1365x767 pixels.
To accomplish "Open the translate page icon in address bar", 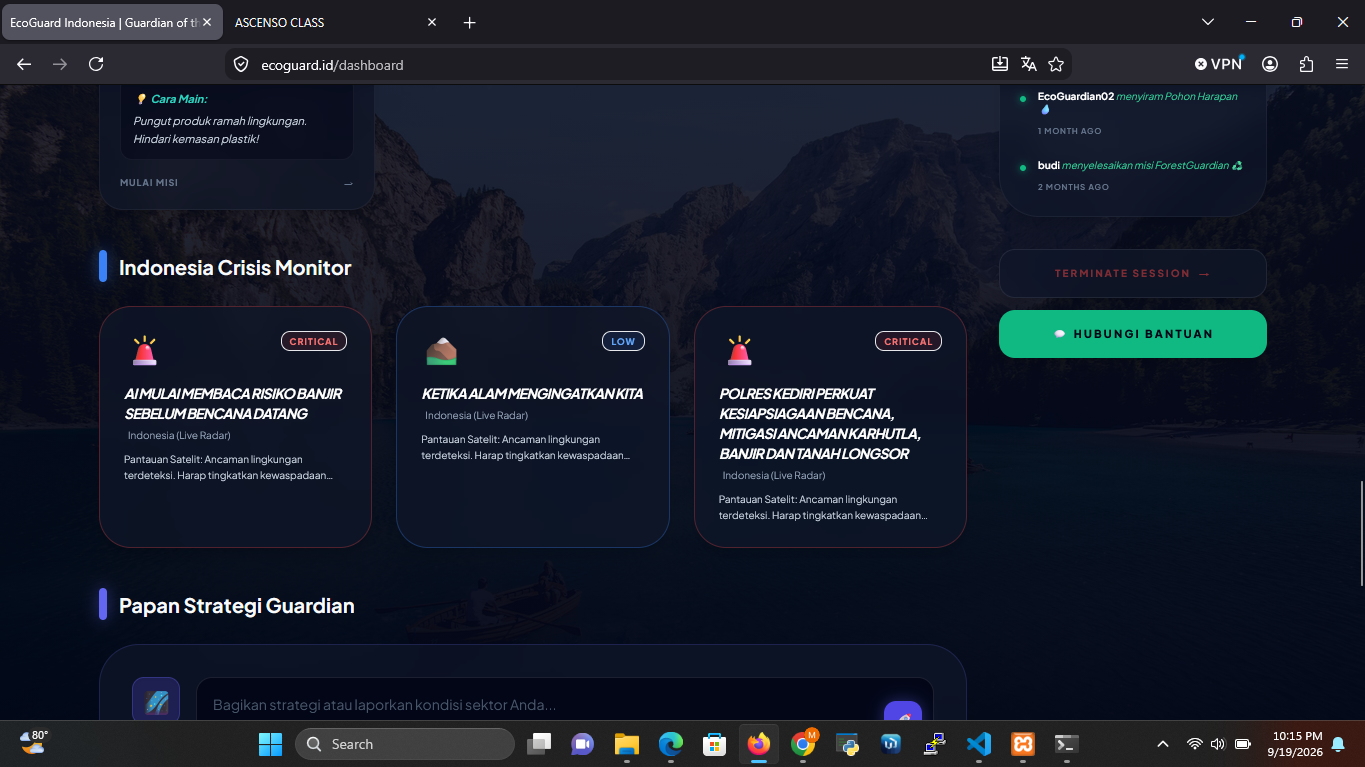I will pyautogui.click(x=1028, y=64).
